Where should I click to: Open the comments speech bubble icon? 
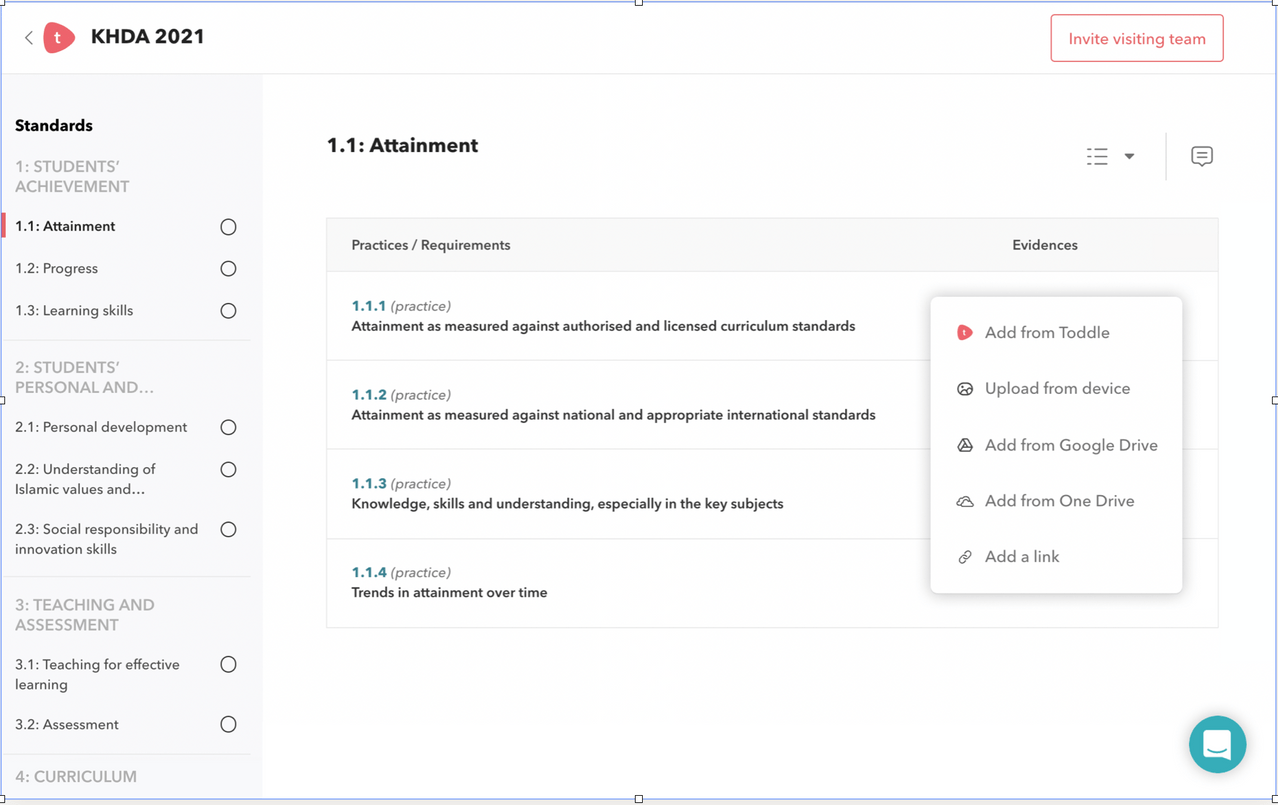tap(1201, 156)
